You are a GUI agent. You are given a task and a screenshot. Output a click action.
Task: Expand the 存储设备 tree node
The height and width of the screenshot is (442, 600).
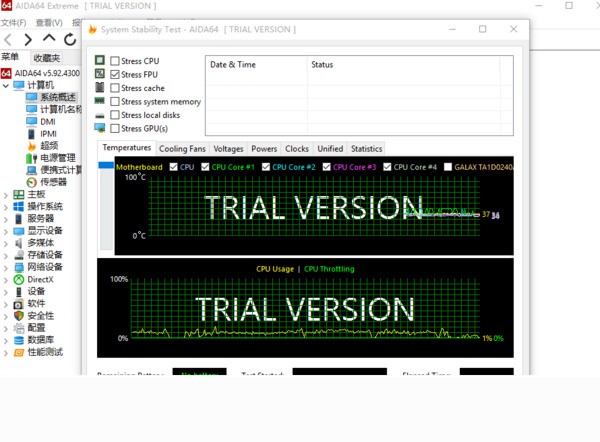(5, 255)
